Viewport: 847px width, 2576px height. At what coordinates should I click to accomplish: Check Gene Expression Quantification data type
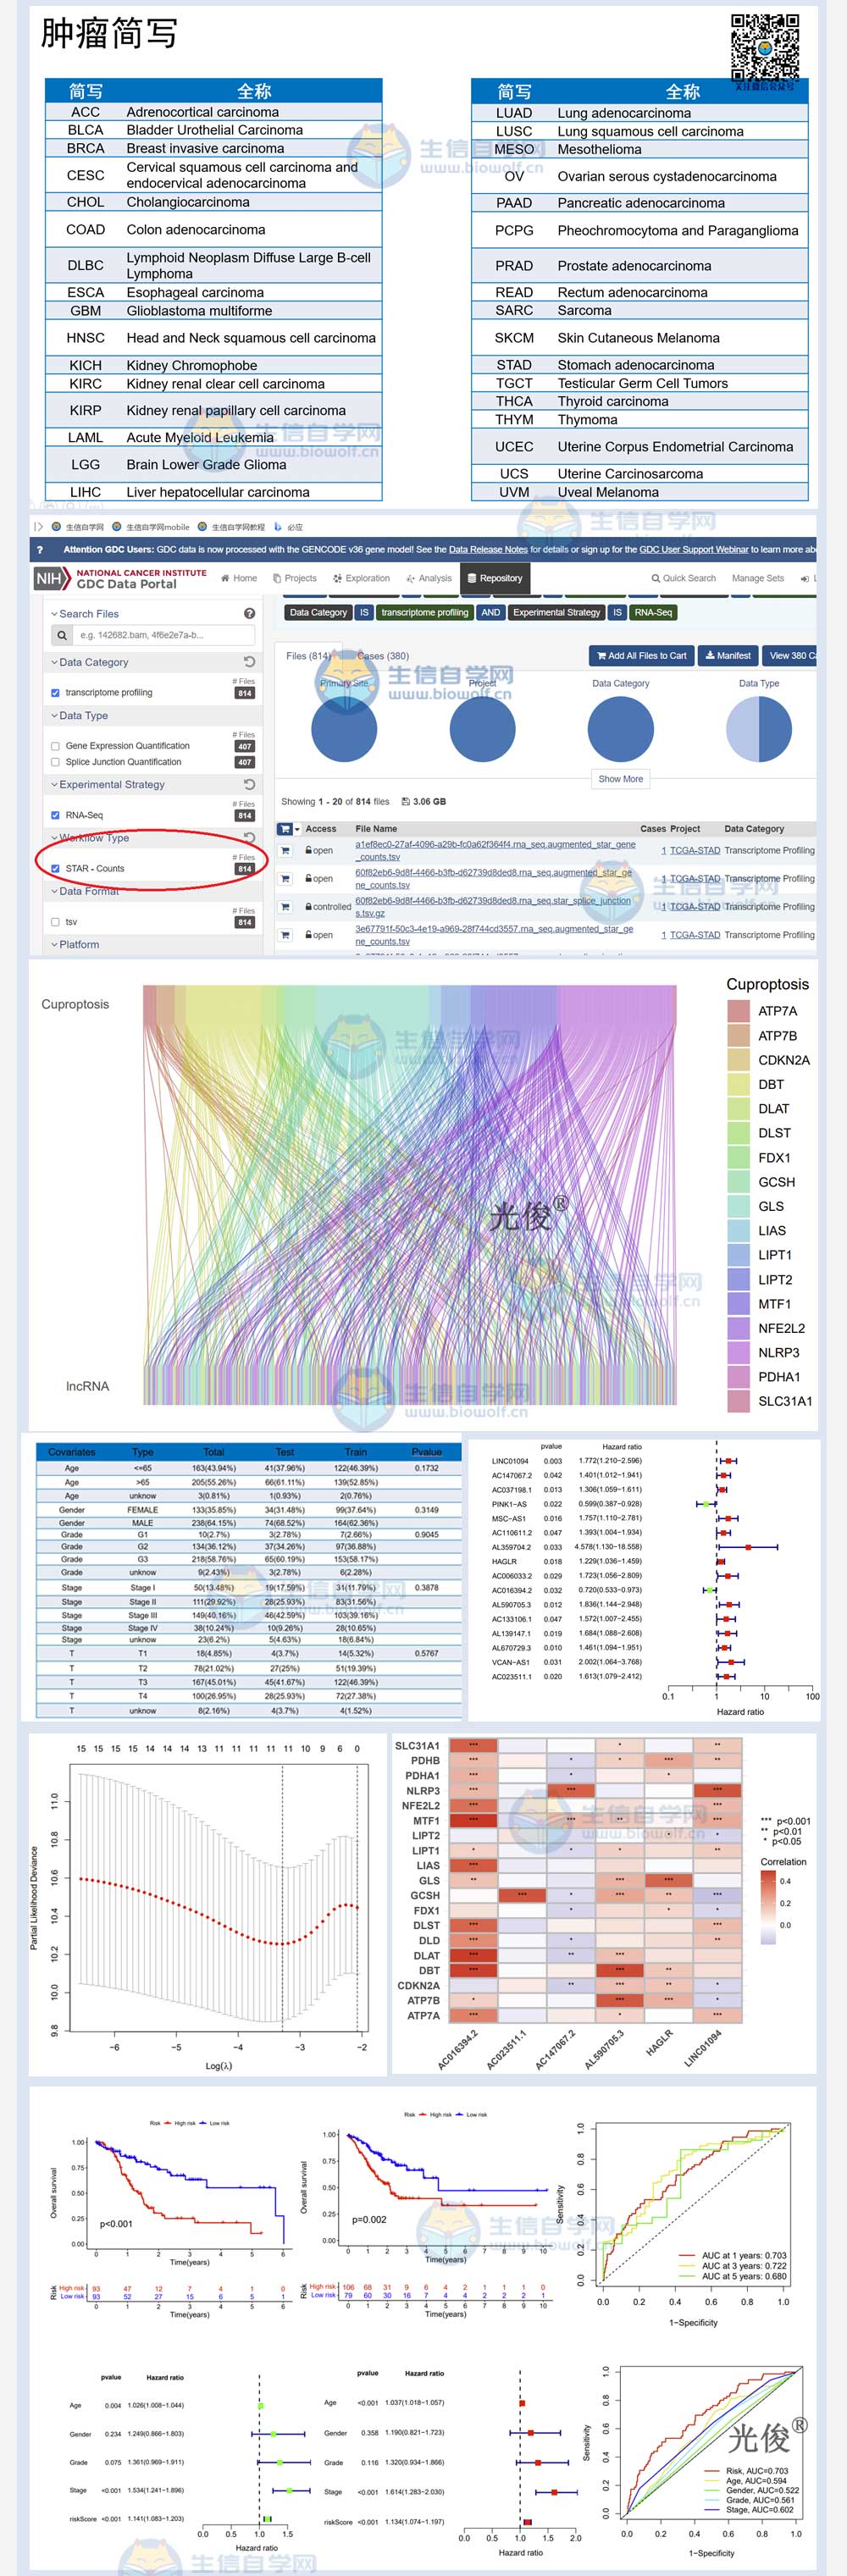click(55, 746)
